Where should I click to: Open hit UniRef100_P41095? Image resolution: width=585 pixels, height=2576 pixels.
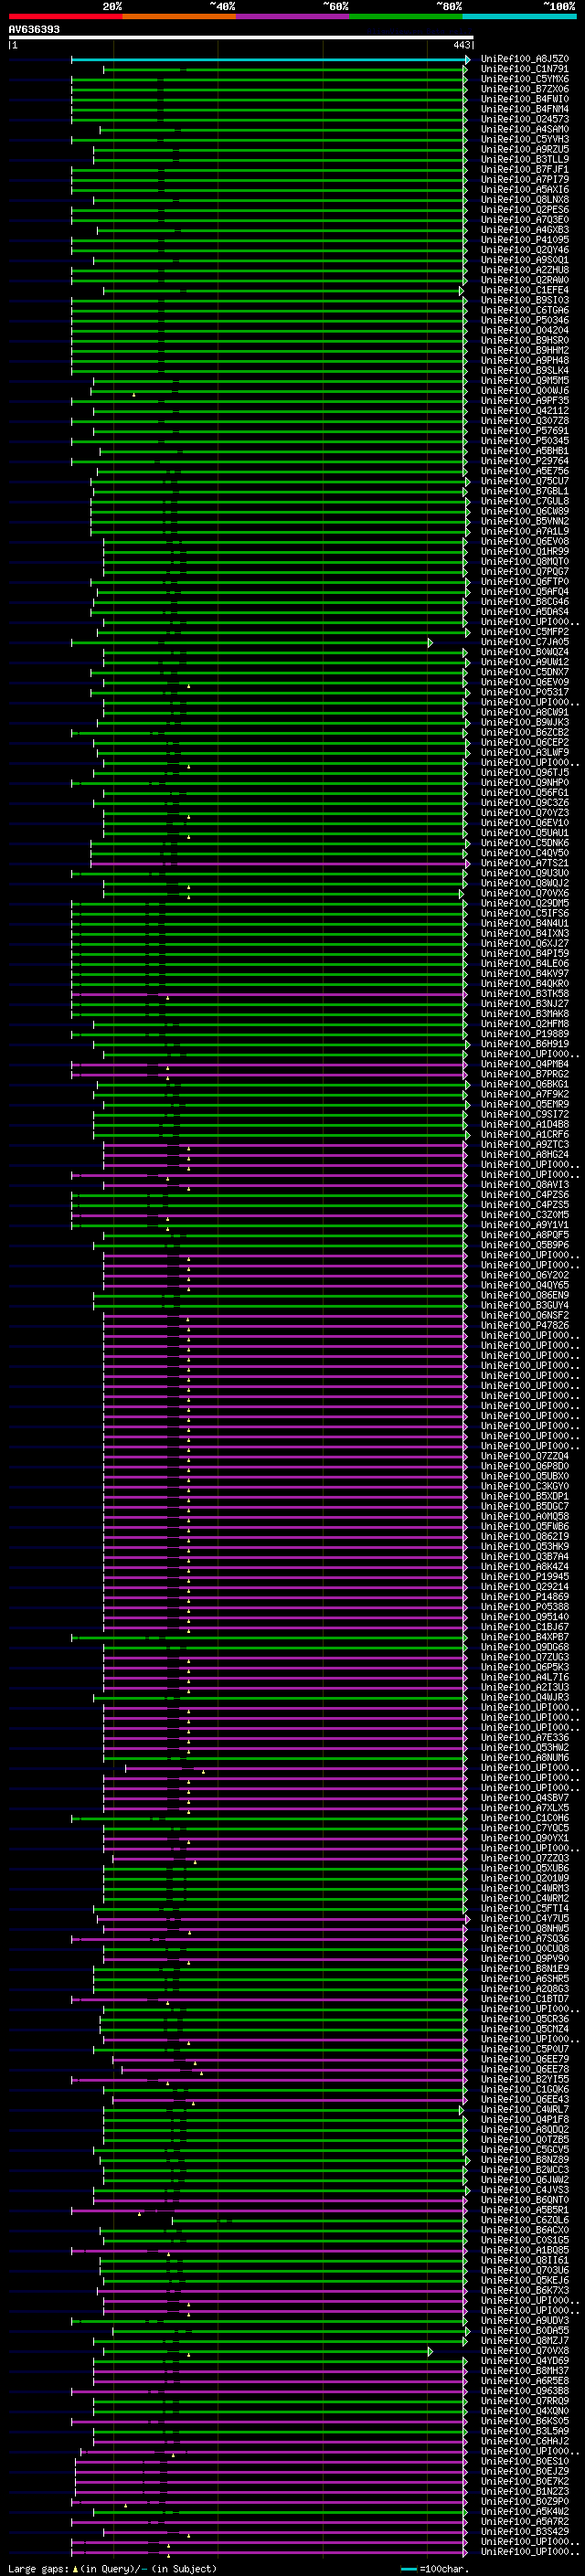pyautogui.click(x=524, y=240)
